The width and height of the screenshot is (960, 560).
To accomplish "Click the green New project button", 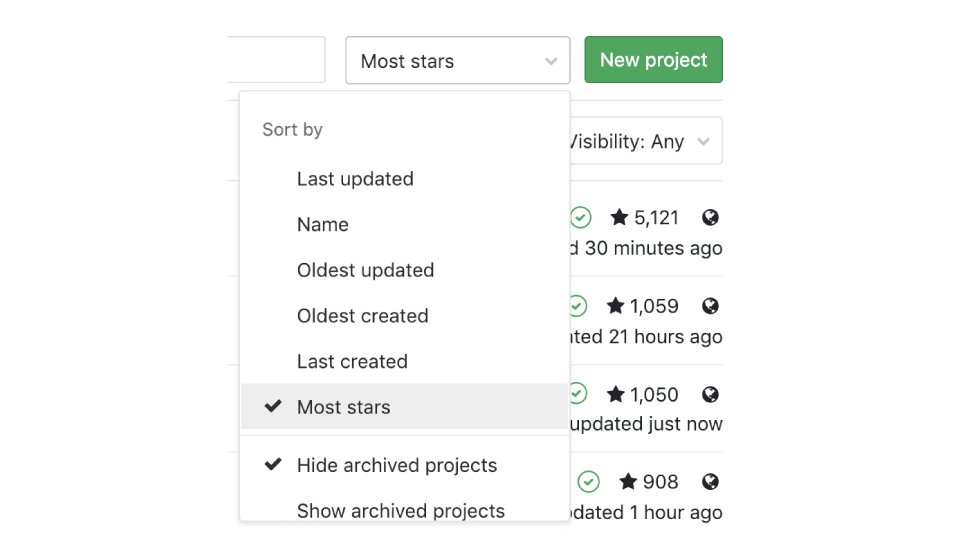I will 653,59.
